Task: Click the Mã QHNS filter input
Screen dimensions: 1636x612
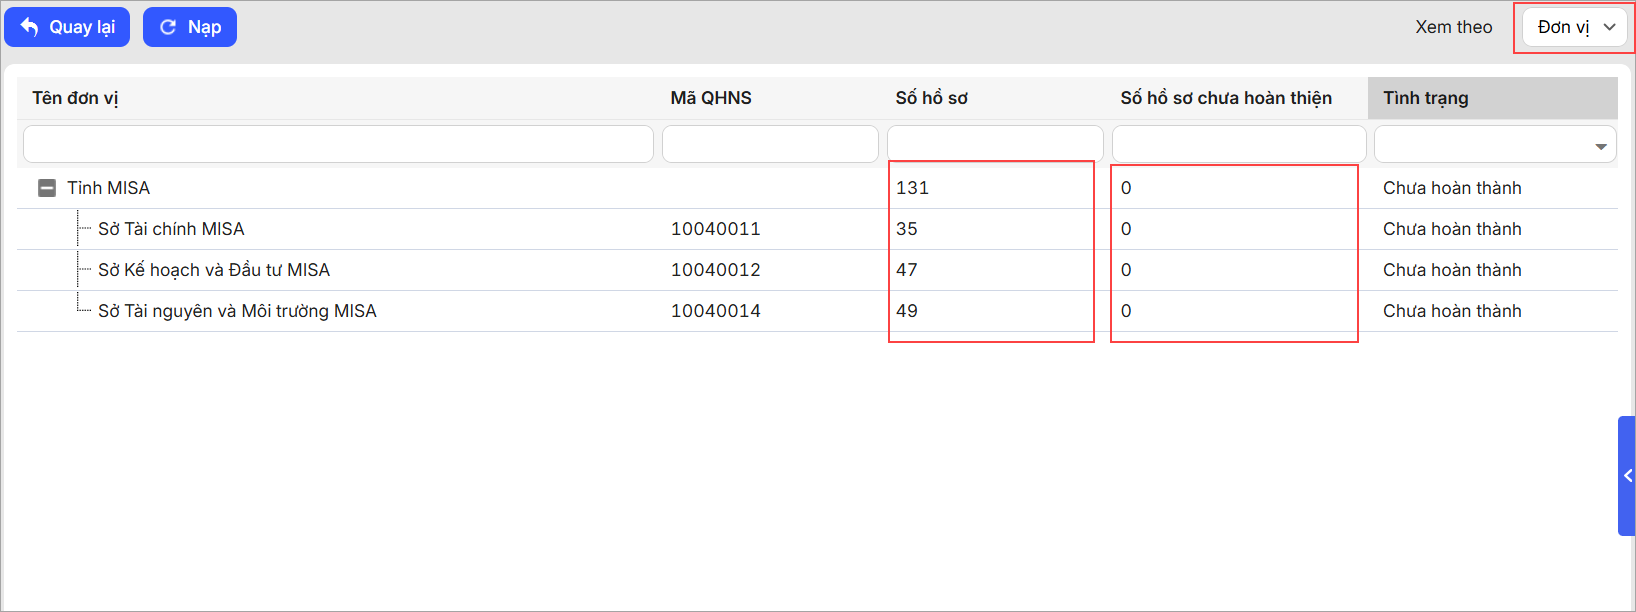Action: [769, 144]
